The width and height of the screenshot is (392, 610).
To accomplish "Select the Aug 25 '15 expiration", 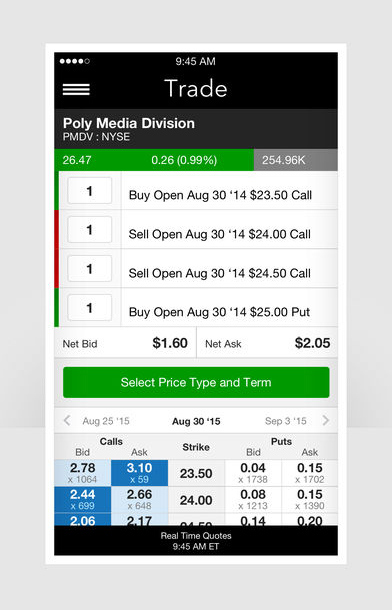I will [x=106, y=421].
